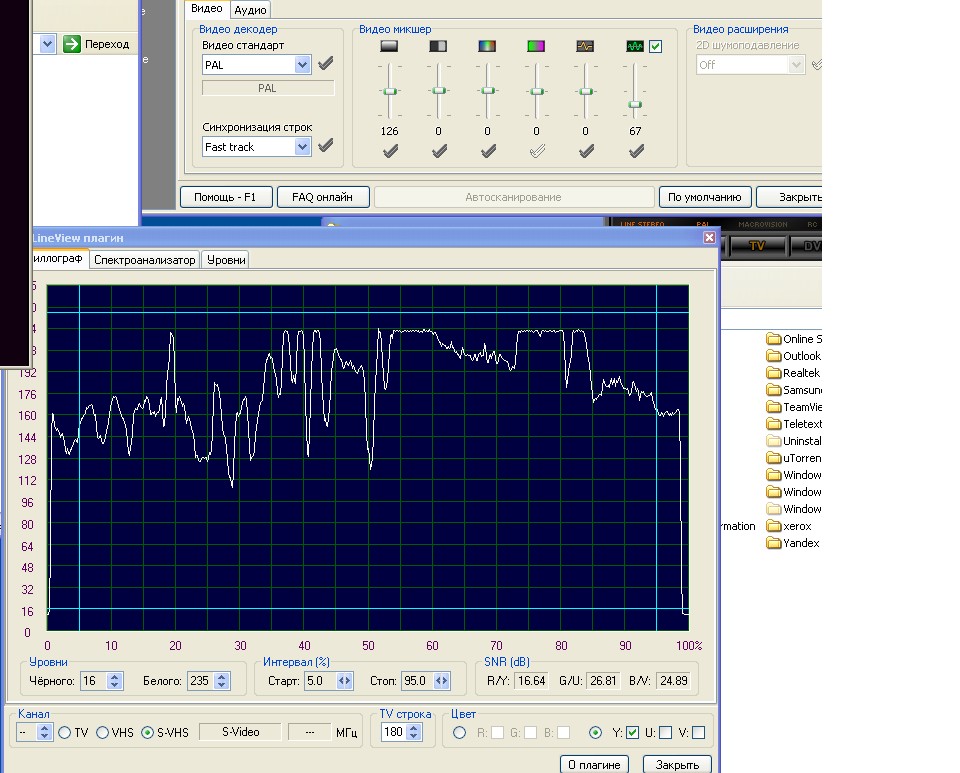Click the contrast icon in video mixer

(438, 46)
